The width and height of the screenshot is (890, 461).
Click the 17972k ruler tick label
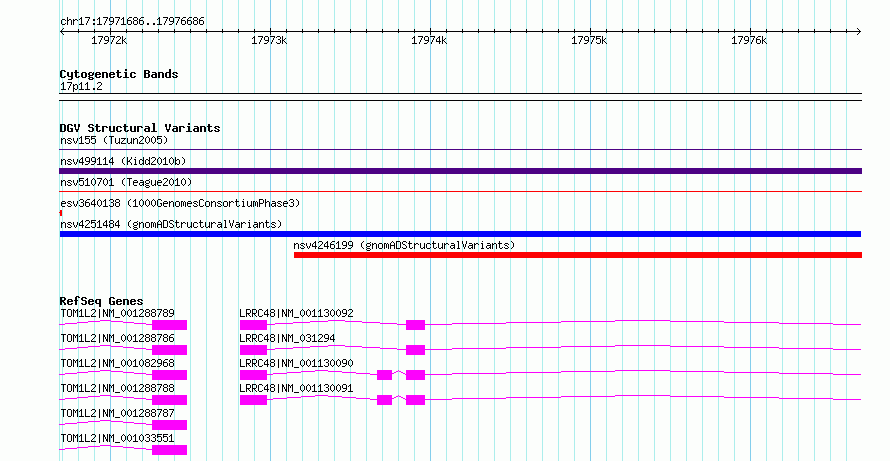coord(109,40)
